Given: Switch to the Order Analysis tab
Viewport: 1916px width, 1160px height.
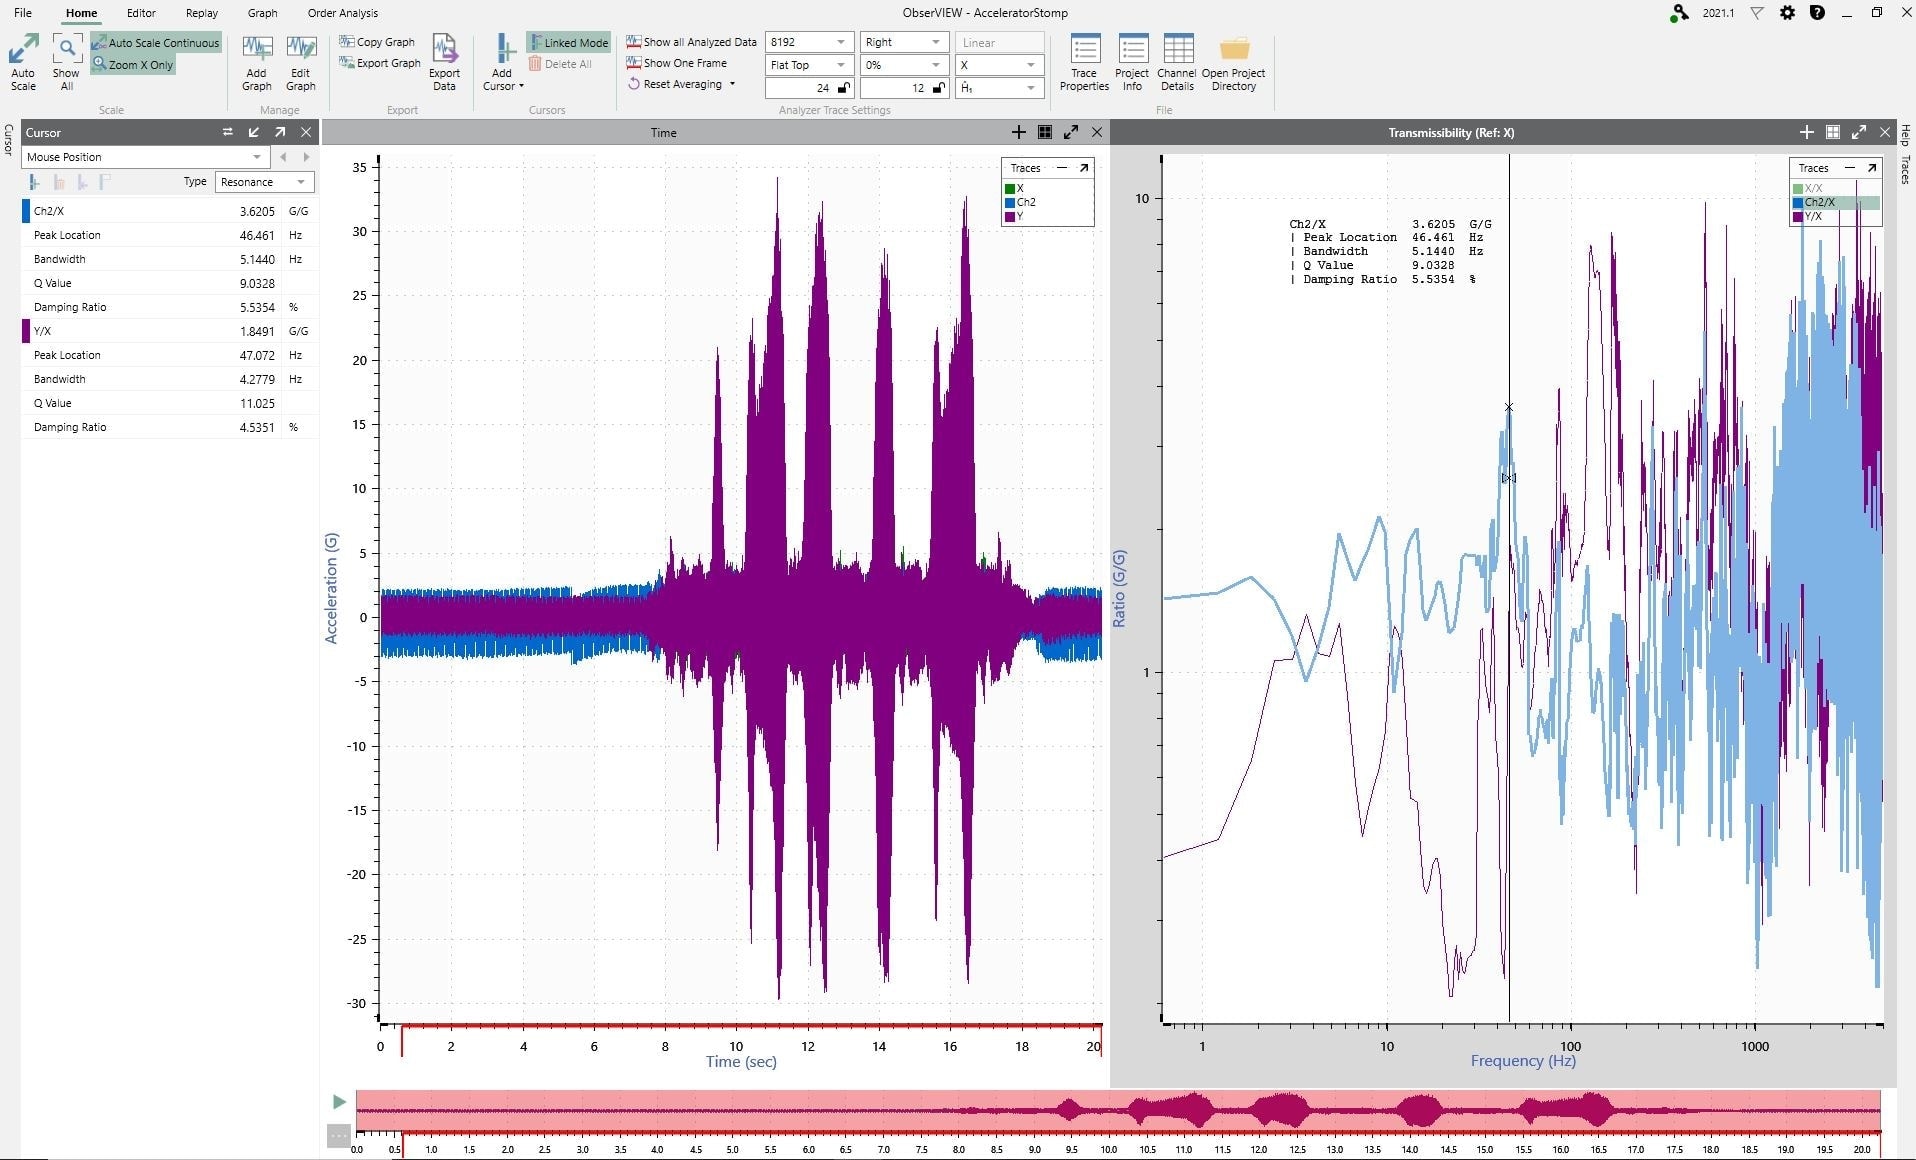Looking at the screenshot, I should (x=343, y=13).
